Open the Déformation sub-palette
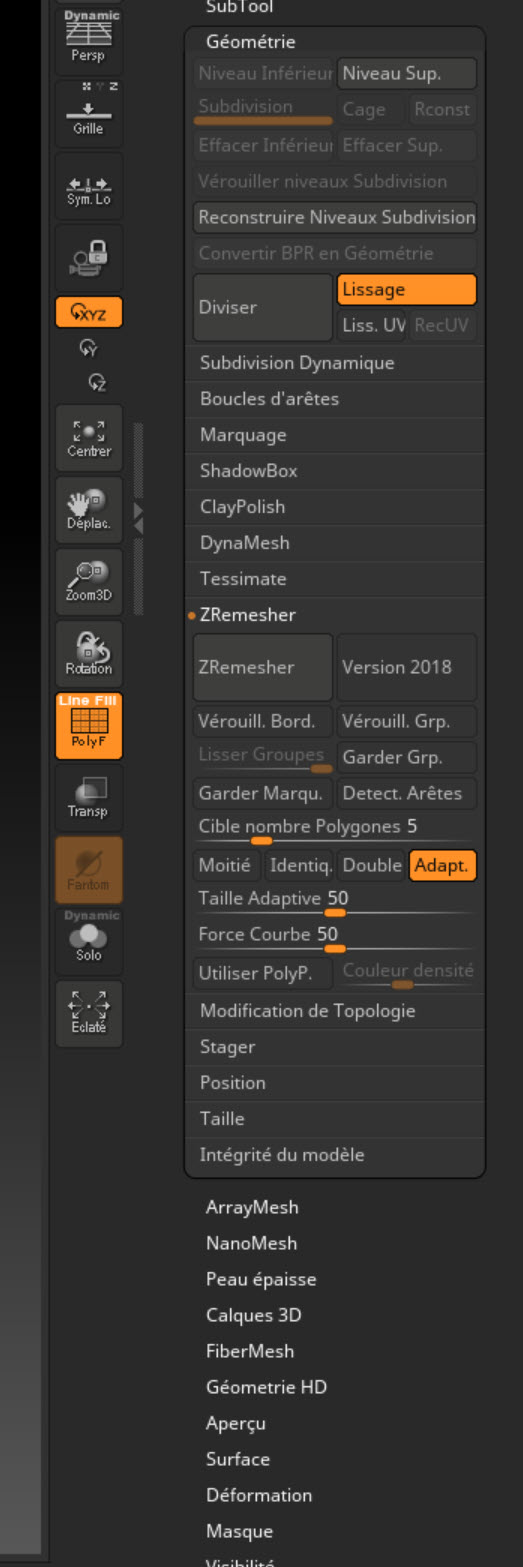 pos(259,1495)
